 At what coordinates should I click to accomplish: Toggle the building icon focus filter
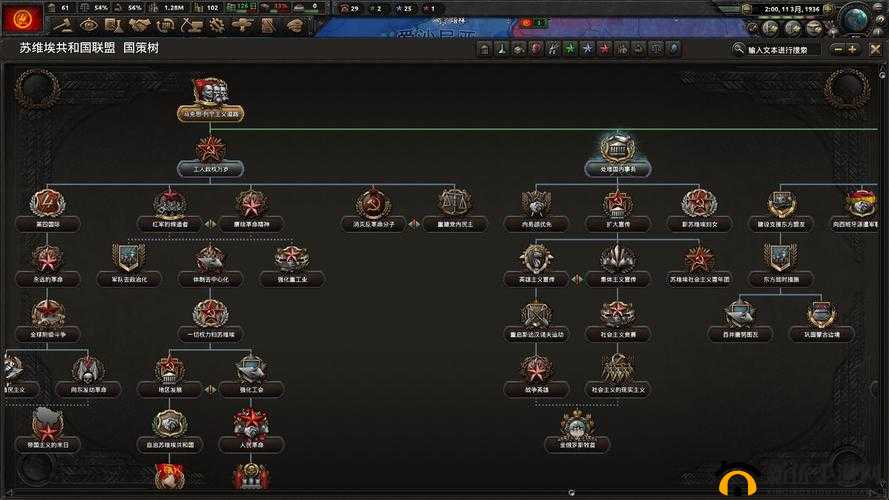coord(485,49)
